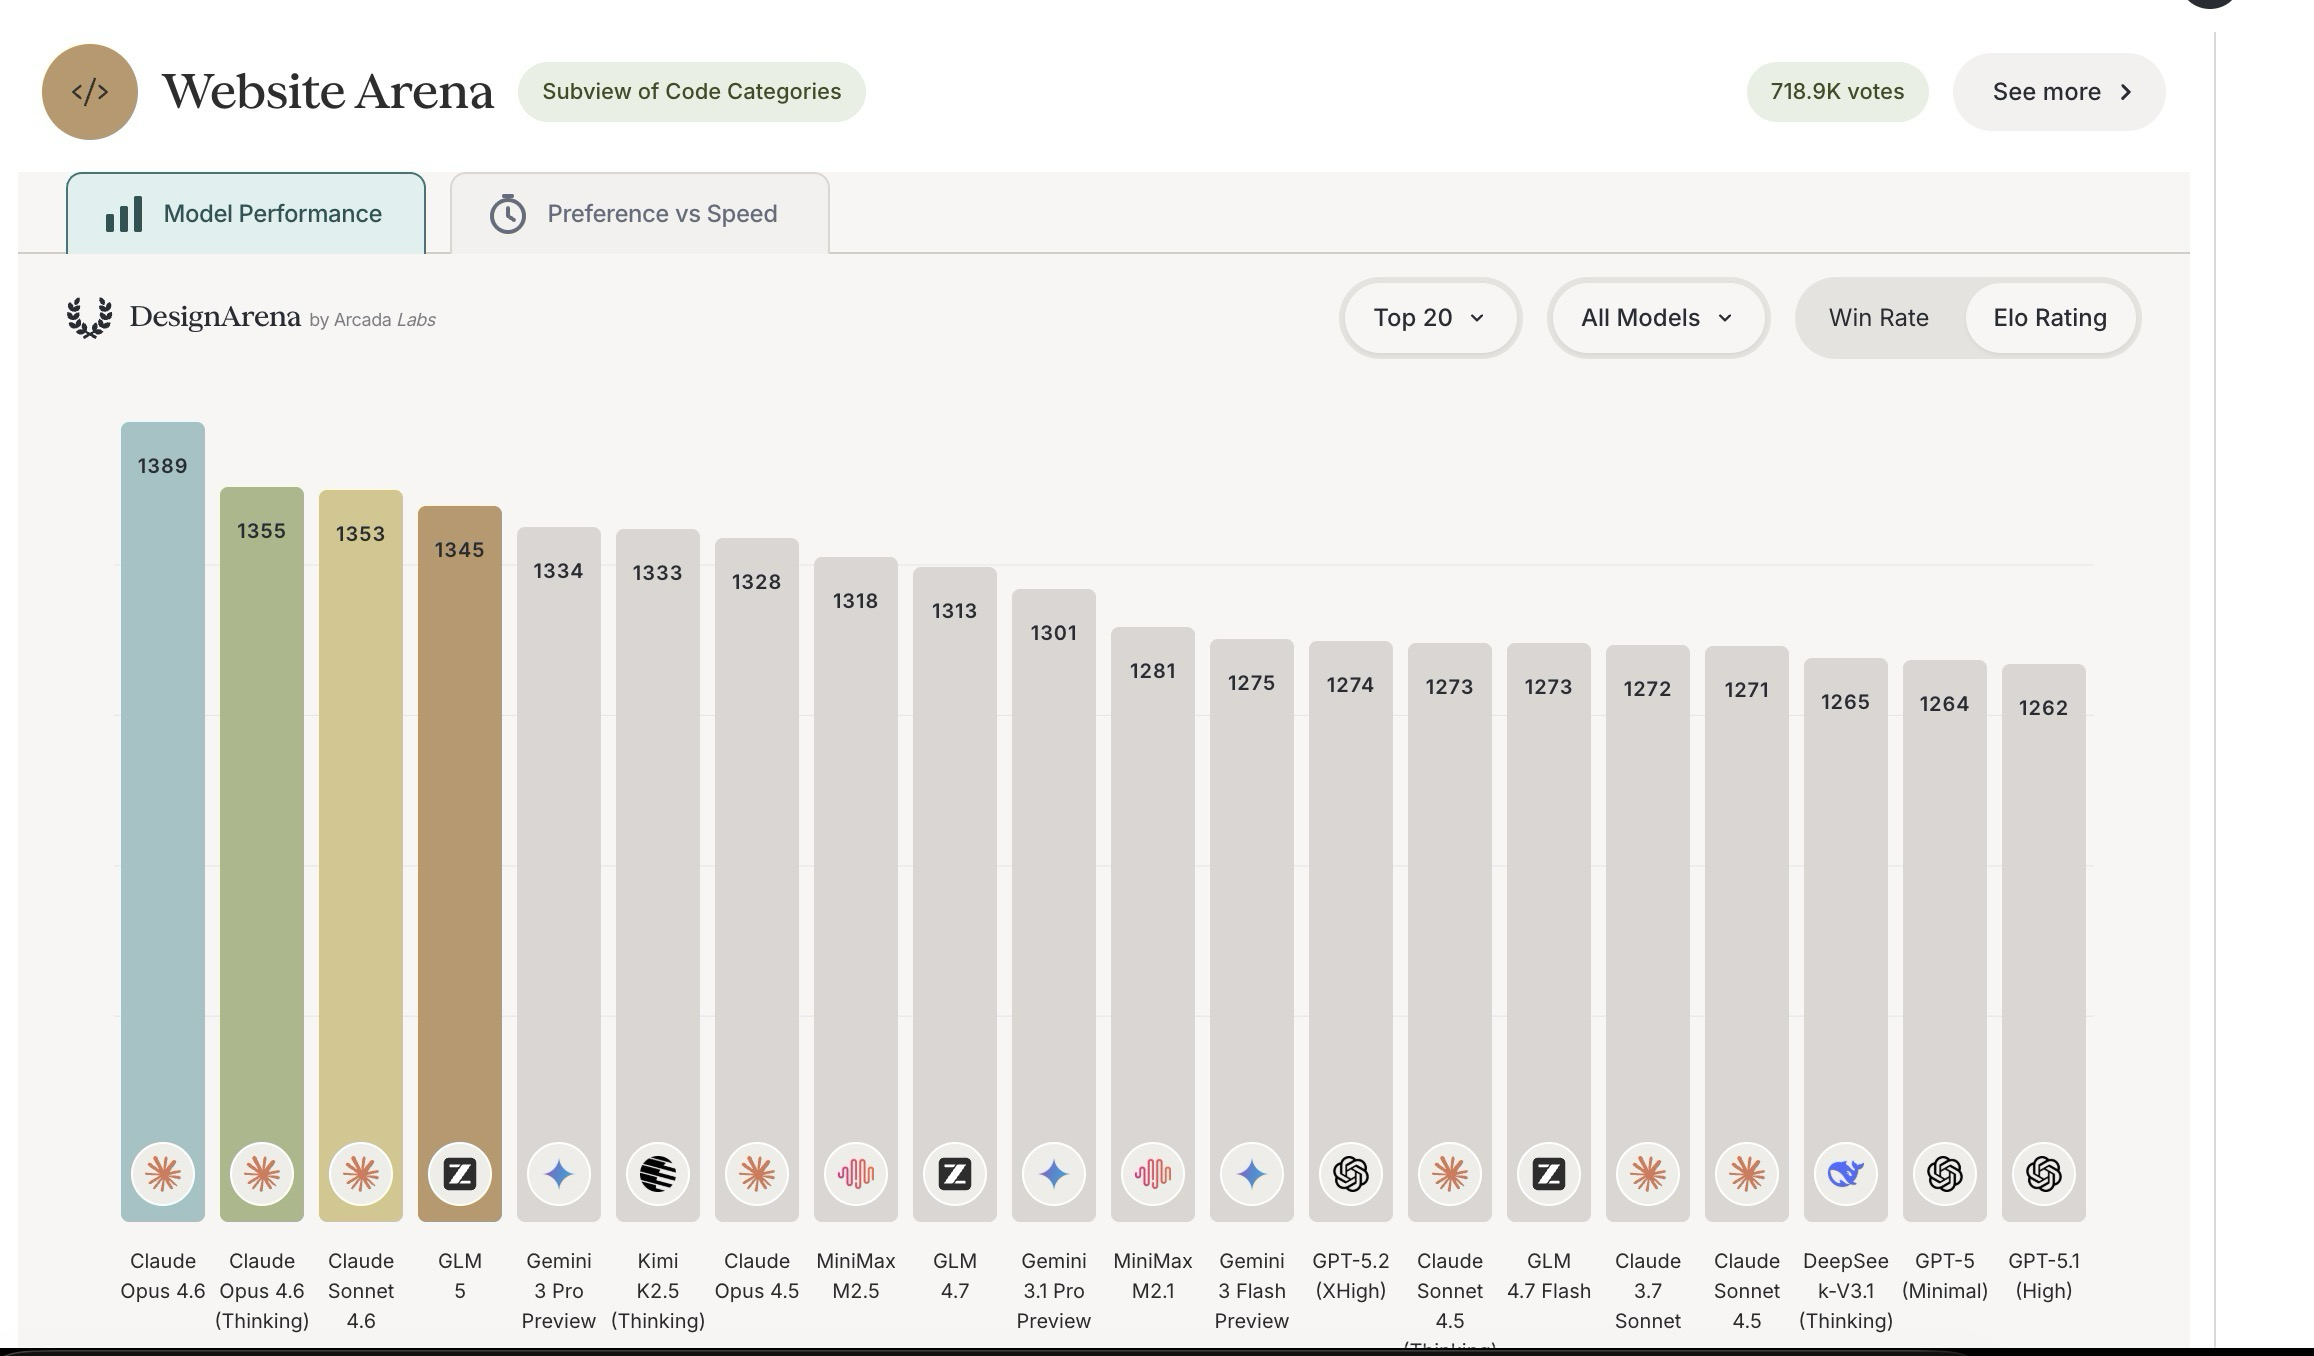Viewport: 2314px width, 1356px height.
Task: Open the Top 20 dropdown
Action: pos(1429,318)
